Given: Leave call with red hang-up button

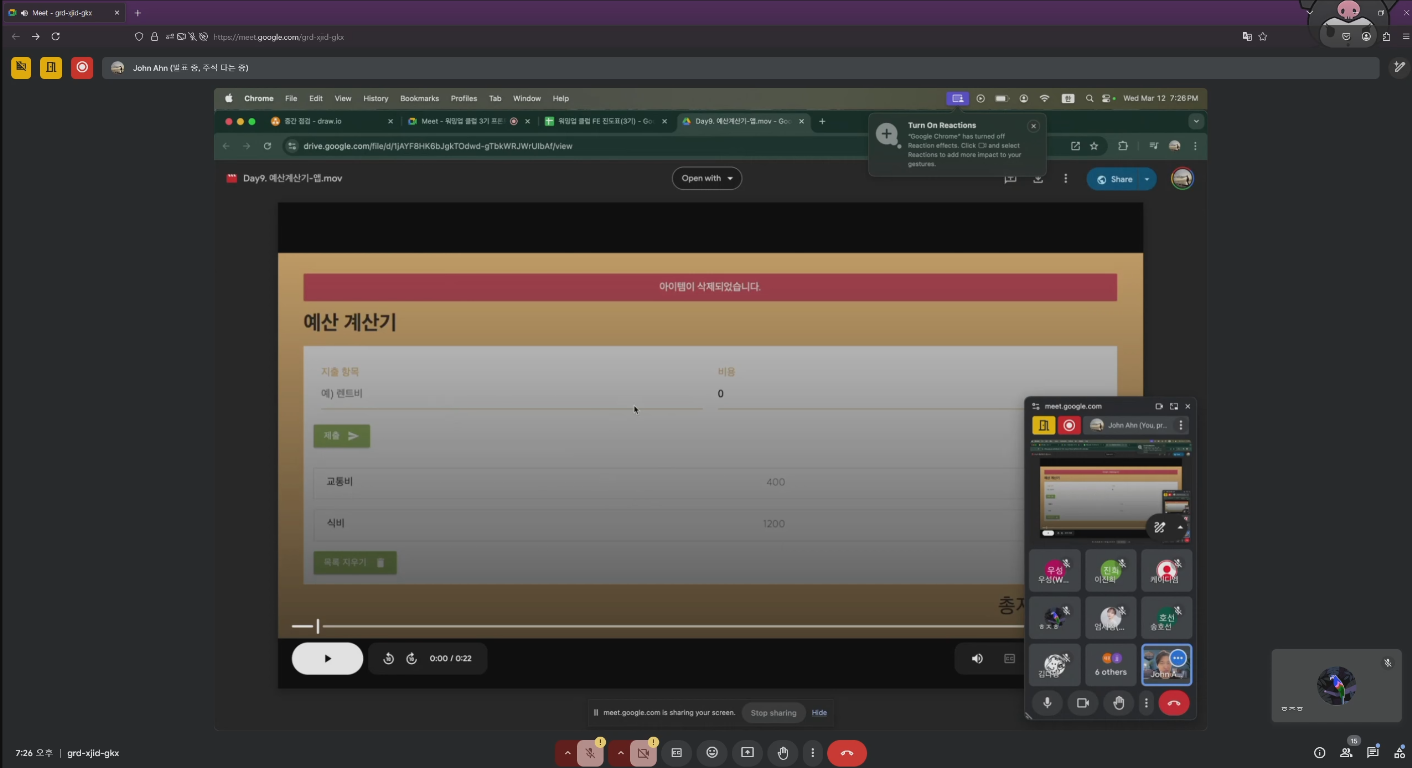Looking at the screenshot, I should point(847,753).
